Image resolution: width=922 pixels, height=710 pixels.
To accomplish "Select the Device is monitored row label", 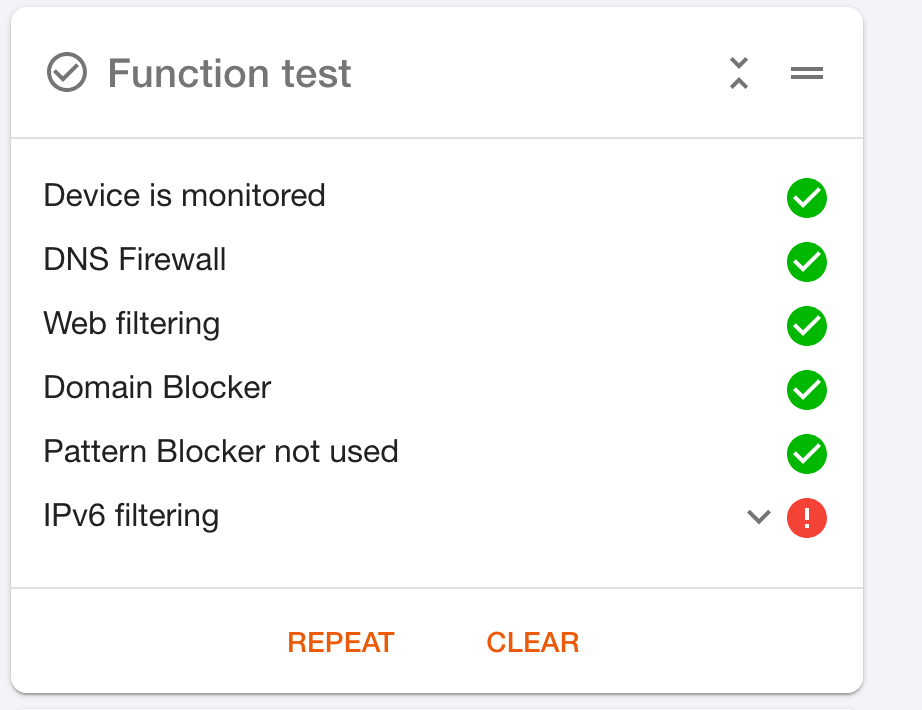I will tap(184, 195).
